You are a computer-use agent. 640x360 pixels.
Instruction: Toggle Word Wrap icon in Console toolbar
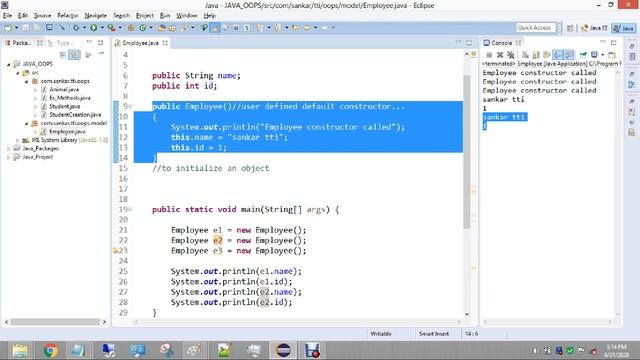(x=547, y=55)
